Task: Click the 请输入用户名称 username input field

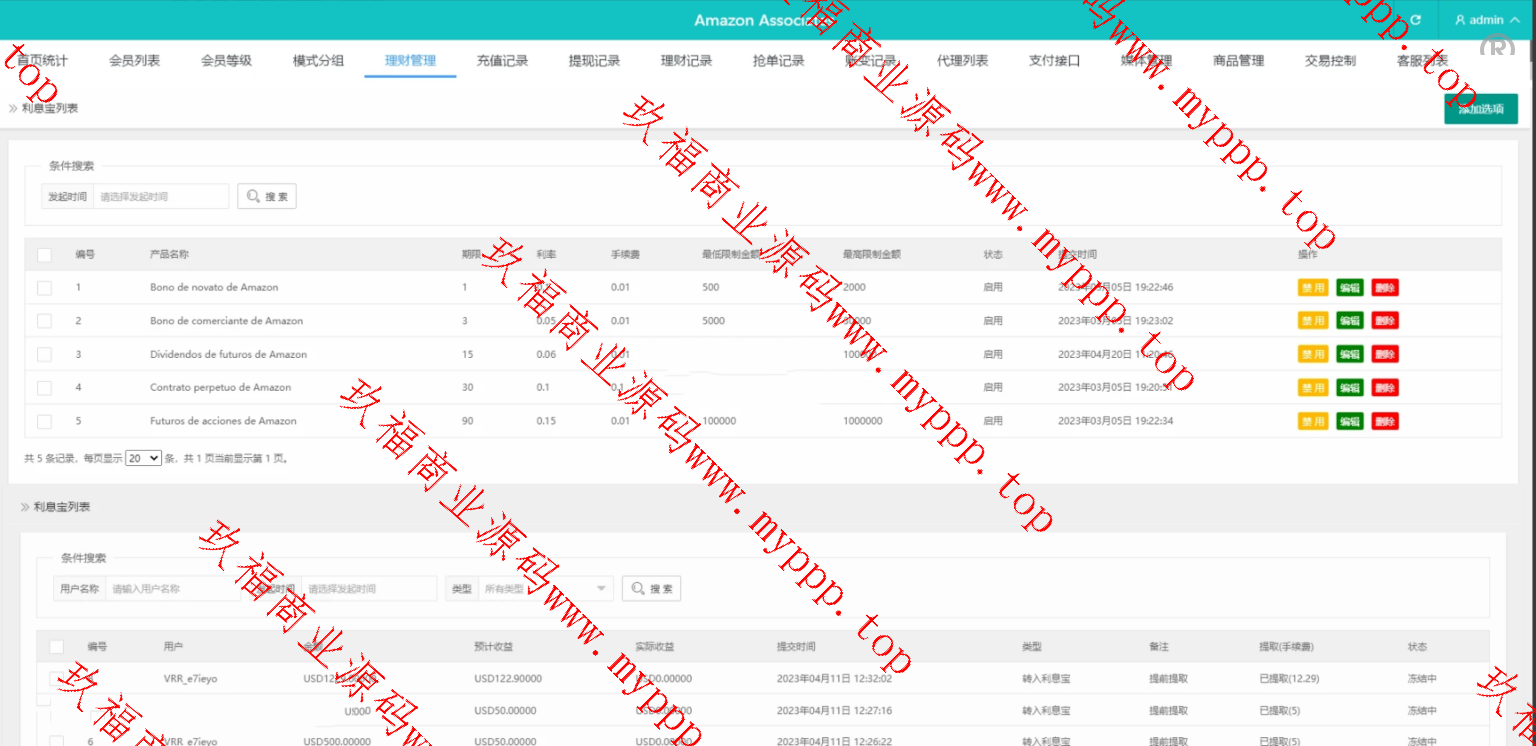Action: point(175,589)
